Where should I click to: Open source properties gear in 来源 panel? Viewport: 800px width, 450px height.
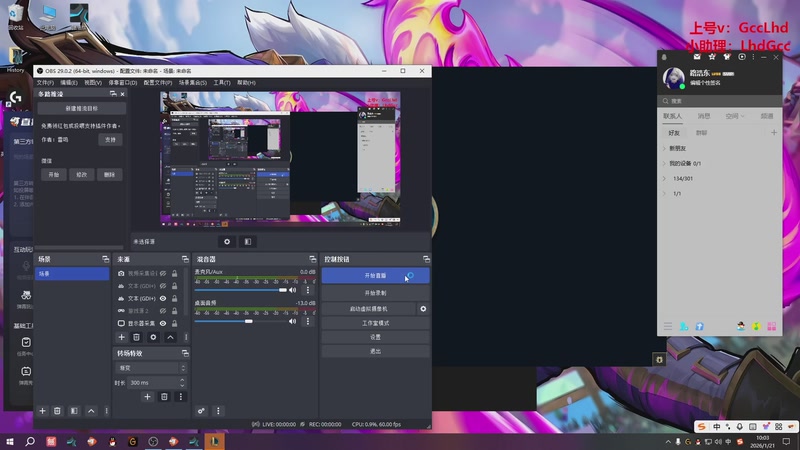(153, 337)
